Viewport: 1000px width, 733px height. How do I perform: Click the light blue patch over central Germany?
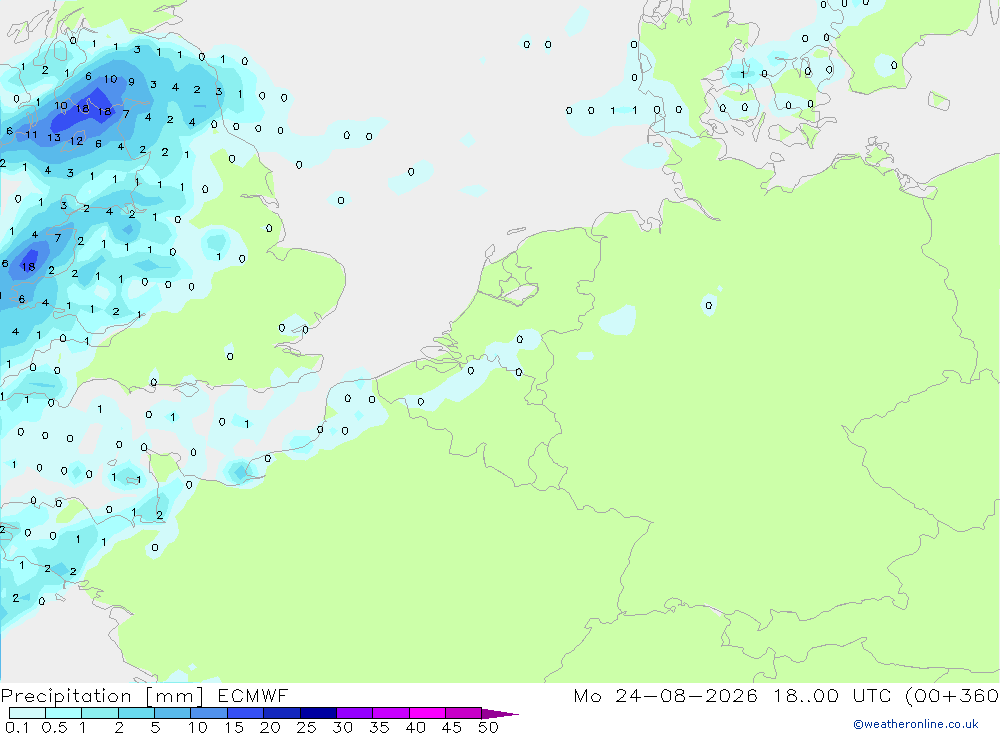click(618, 320)
